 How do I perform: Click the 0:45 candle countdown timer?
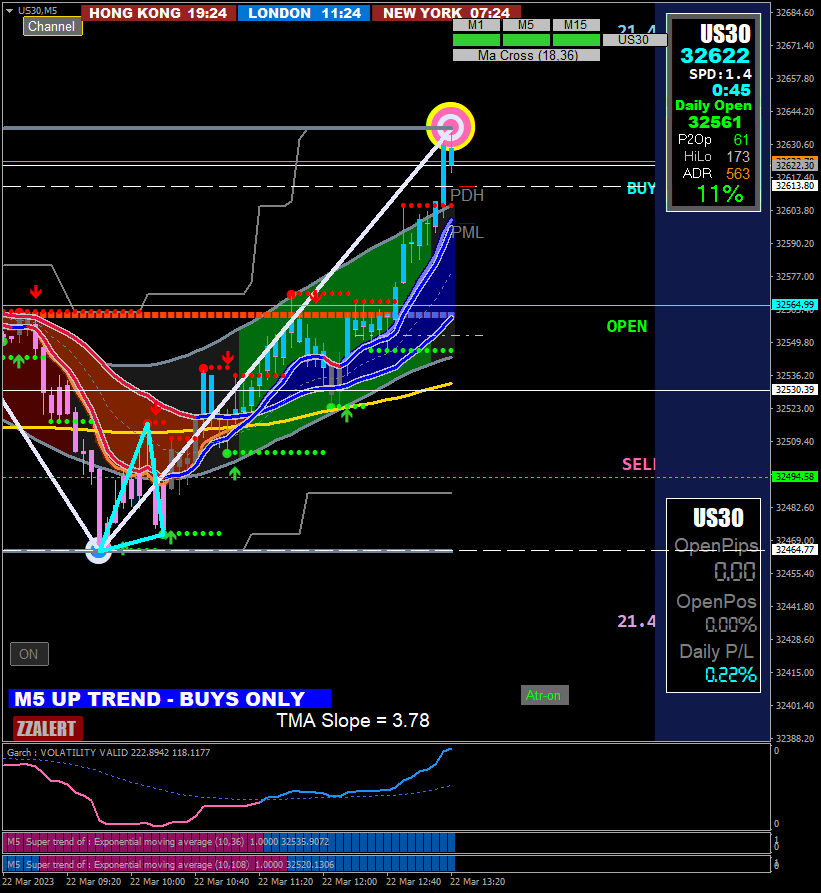(731, 90)
